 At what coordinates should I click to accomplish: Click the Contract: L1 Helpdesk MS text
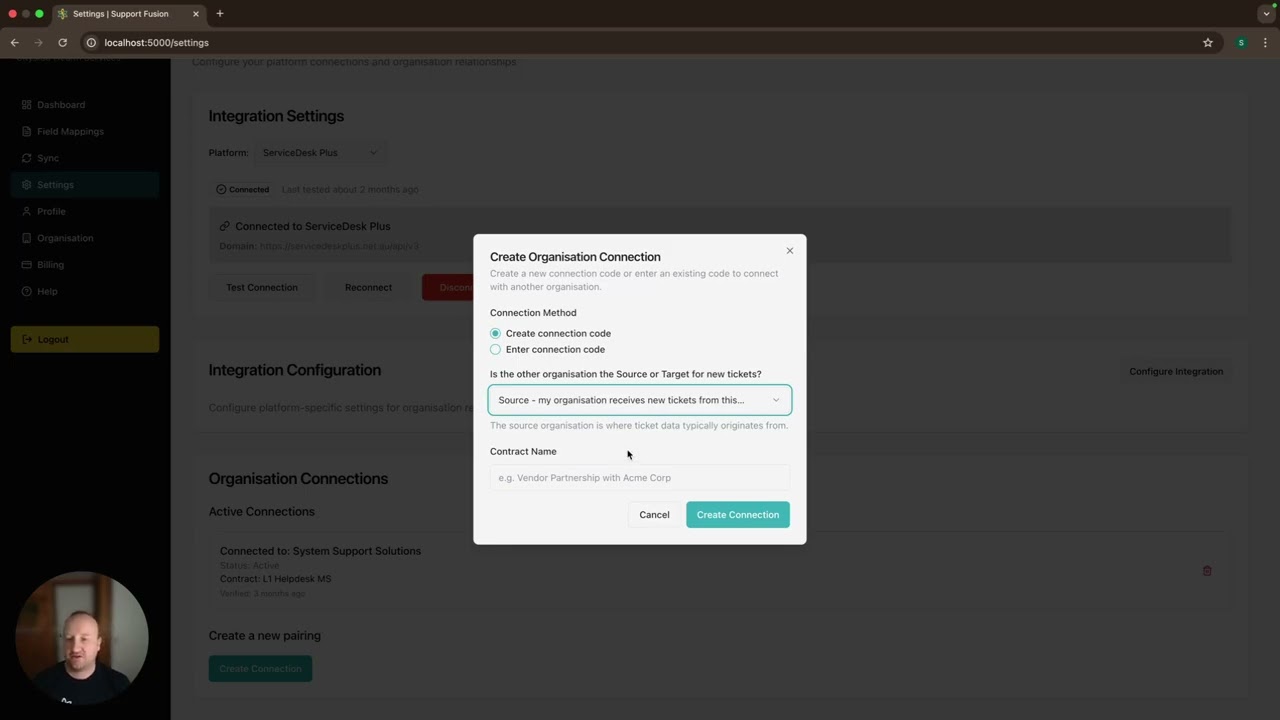(x=275, y=579)
